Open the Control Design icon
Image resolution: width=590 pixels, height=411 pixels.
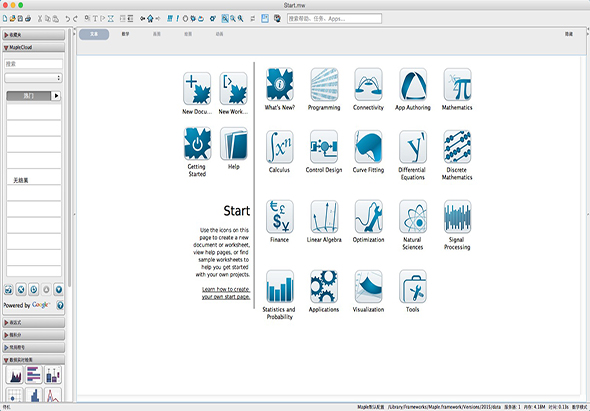[324, 147]
